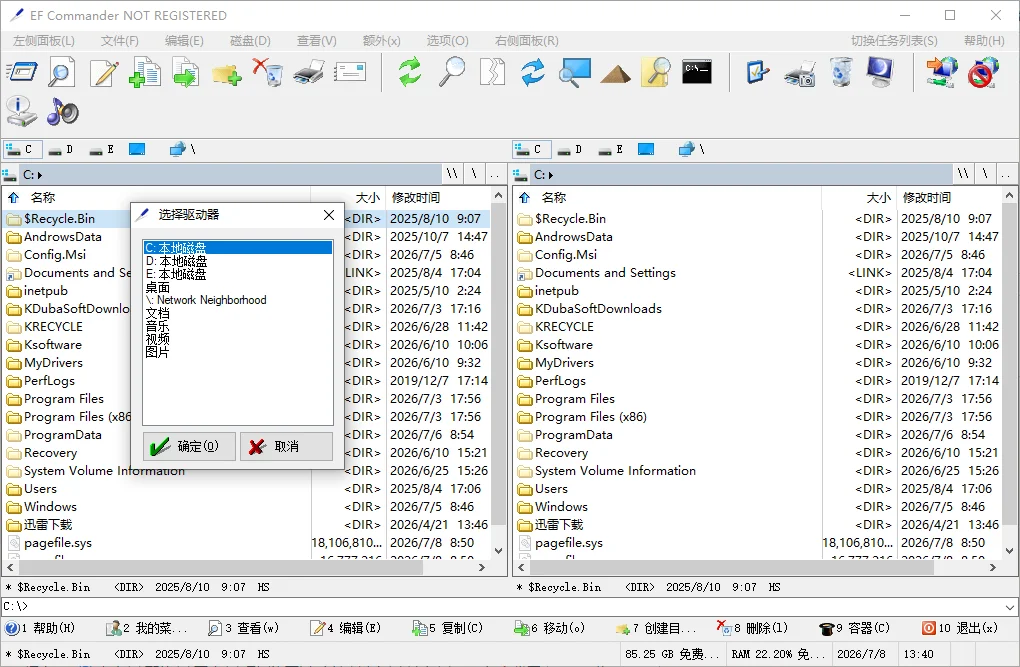
Task: Expand the command line history dropdown
Action: click(x=1010, y=607)
